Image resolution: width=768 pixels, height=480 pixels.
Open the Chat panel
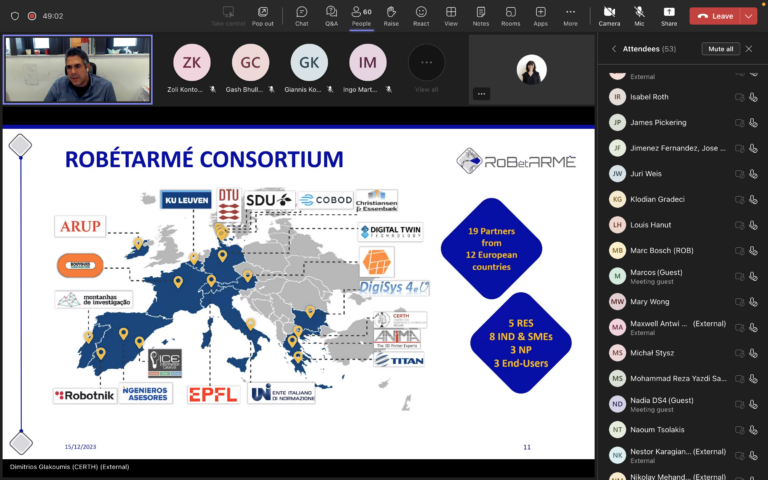tap(302, 16)
